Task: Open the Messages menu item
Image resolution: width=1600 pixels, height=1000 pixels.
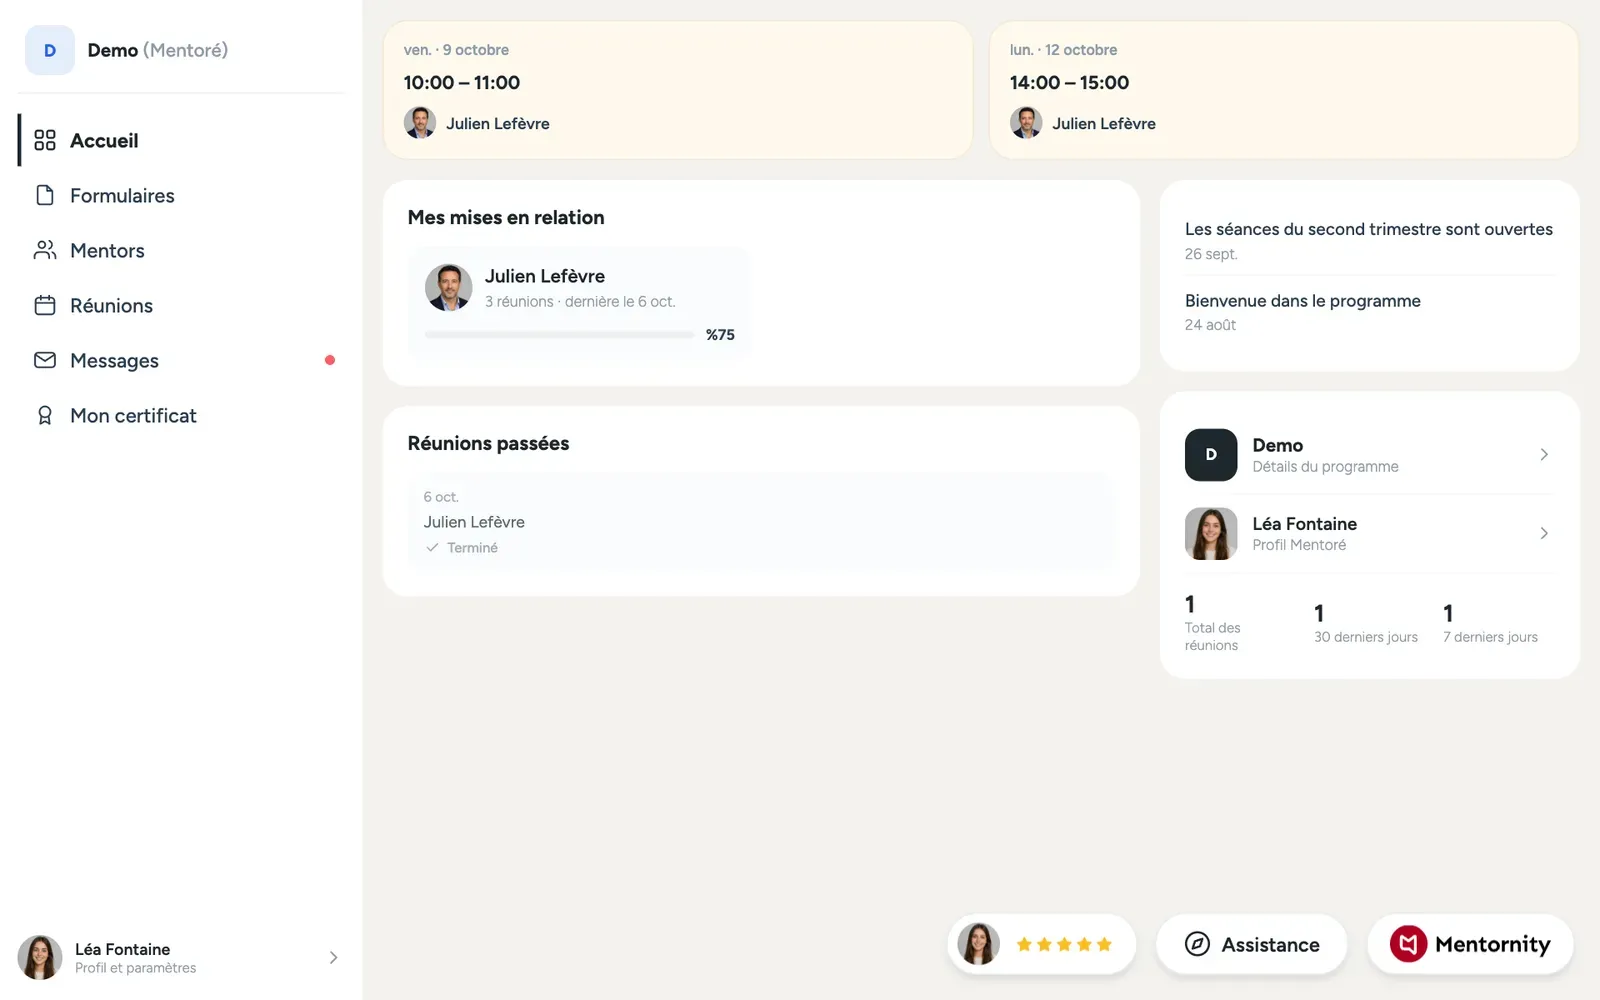Action: coord(181,360)
